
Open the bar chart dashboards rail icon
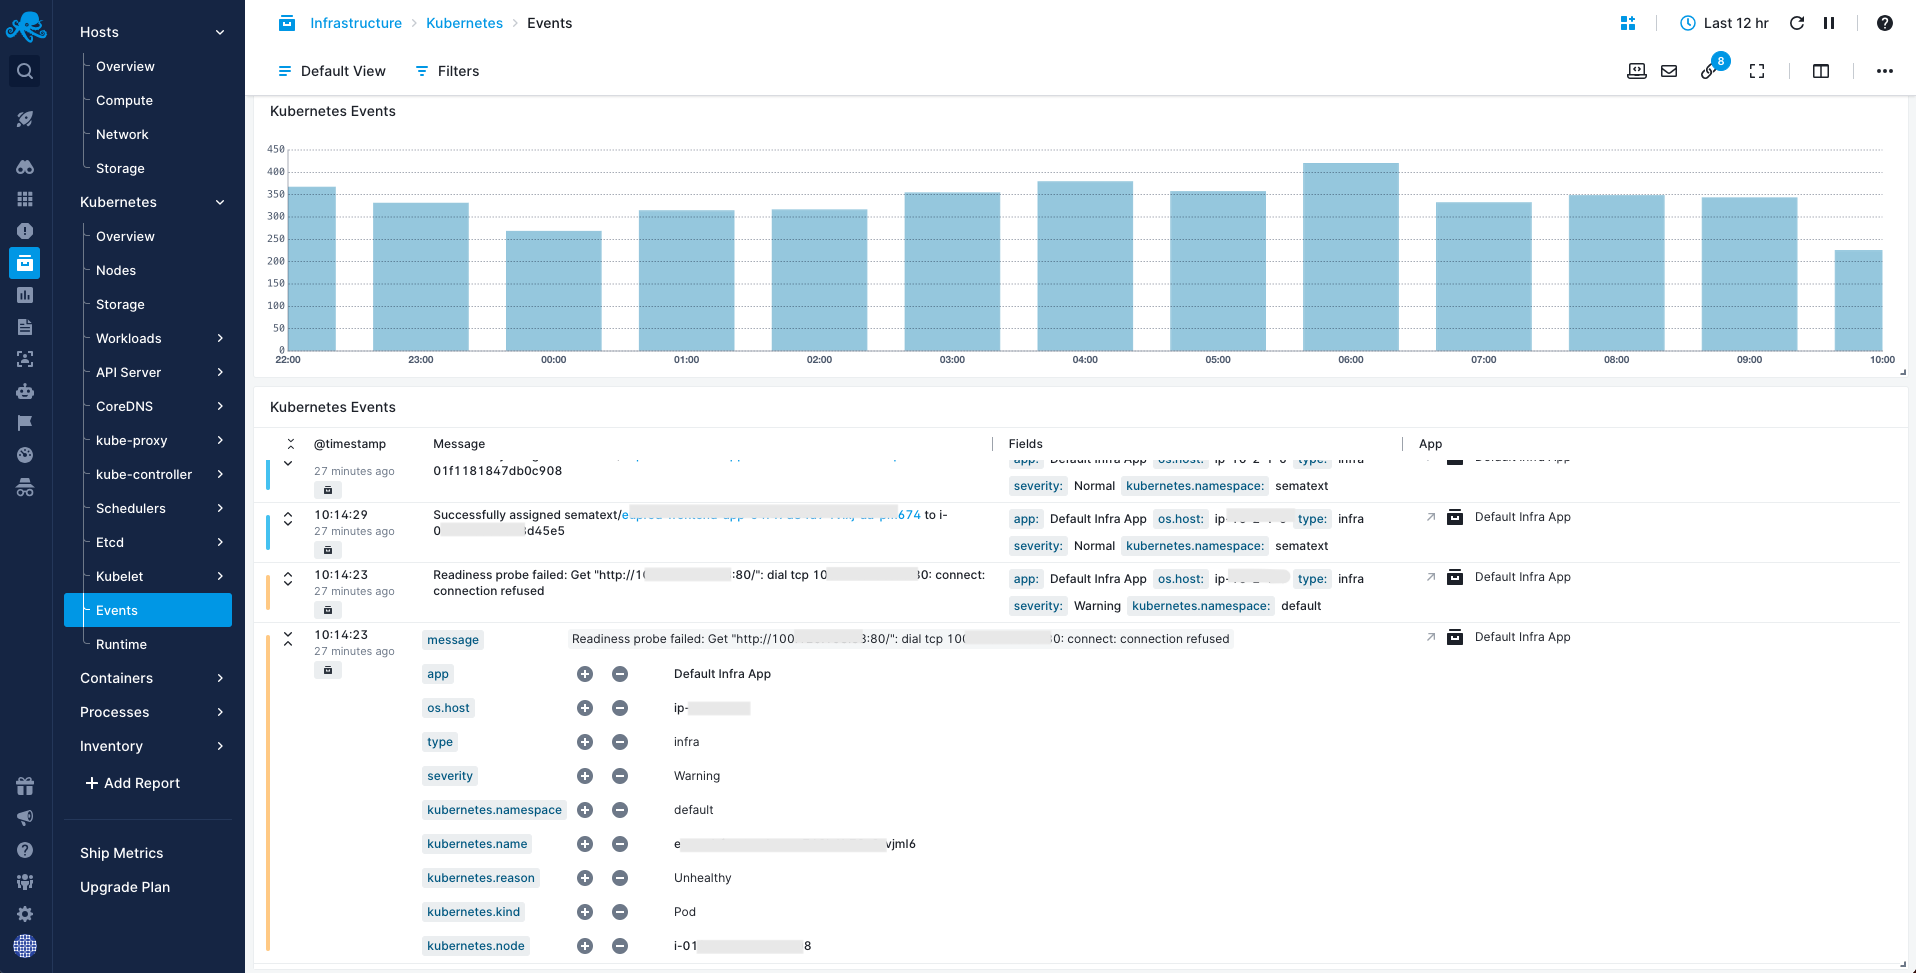(x=25, y=295)
